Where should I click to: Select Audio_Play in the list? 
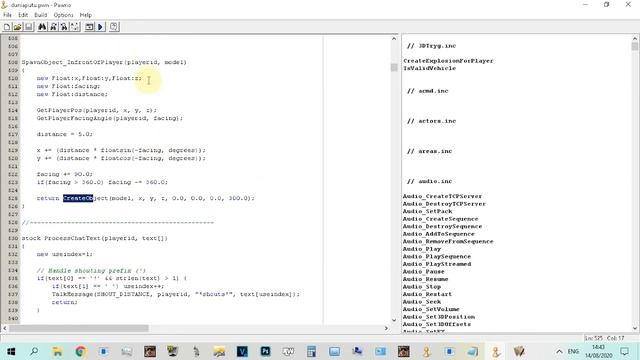[x=422, y=249]
